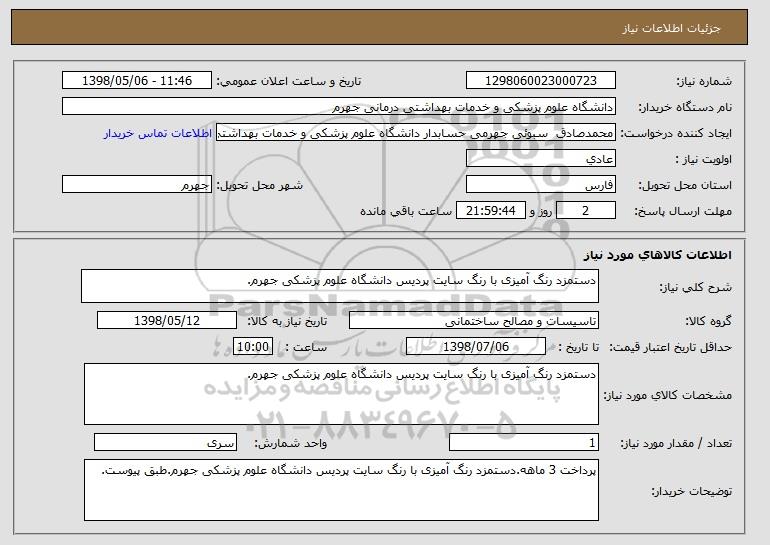Click the شرح کلی نیاز text box
The image size is (770, 545).
340,286
